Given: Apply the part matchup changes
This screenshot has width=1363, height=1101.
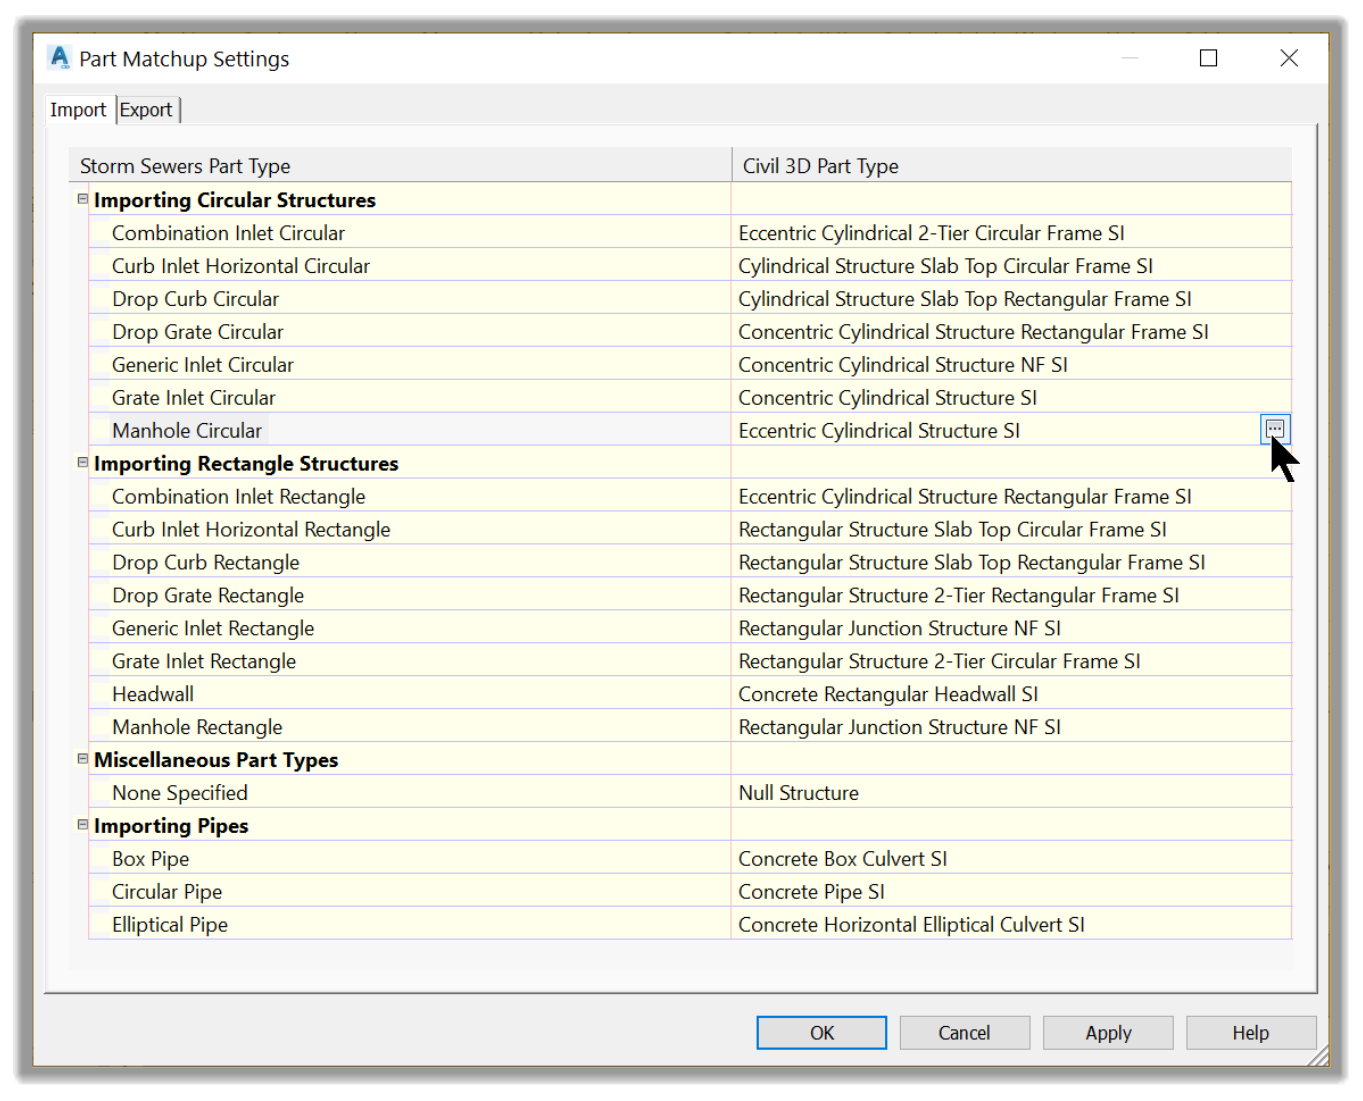Looking at the screenshot, I should tap(1108, 1033).
